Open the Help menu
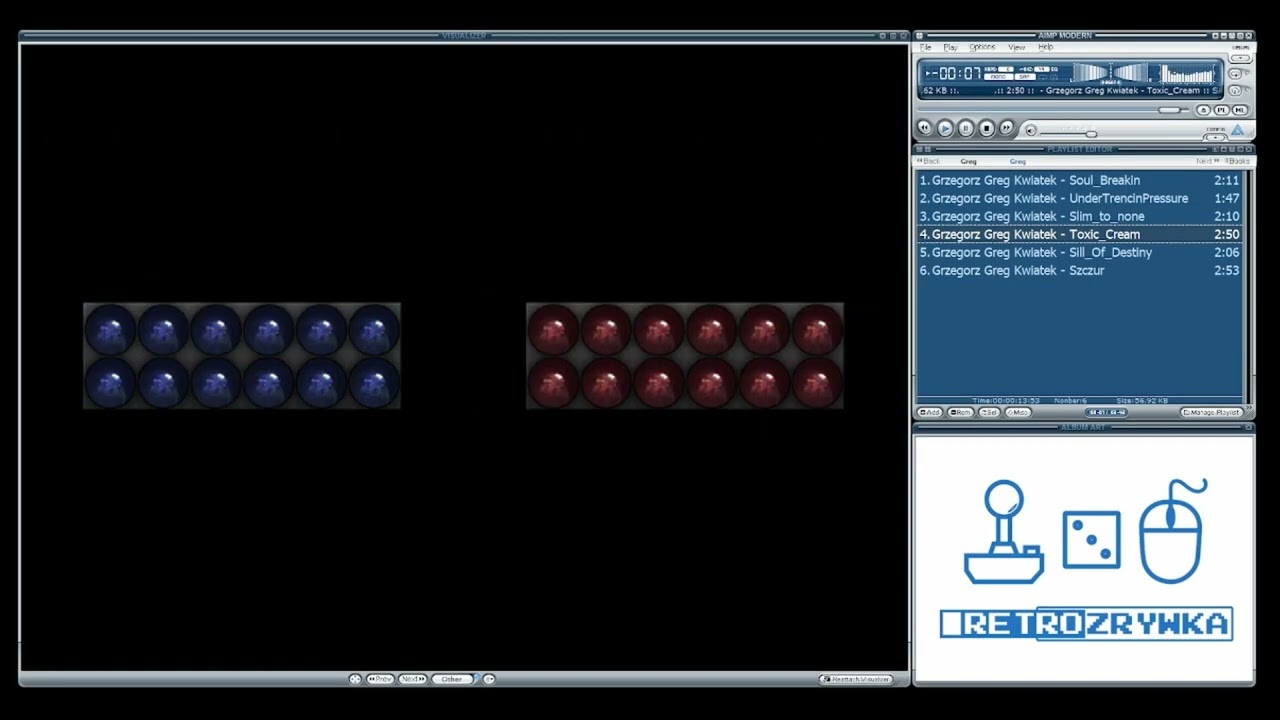This screenshot has height=720, width=1280. pyautogui.click(x=1045, y=47)
